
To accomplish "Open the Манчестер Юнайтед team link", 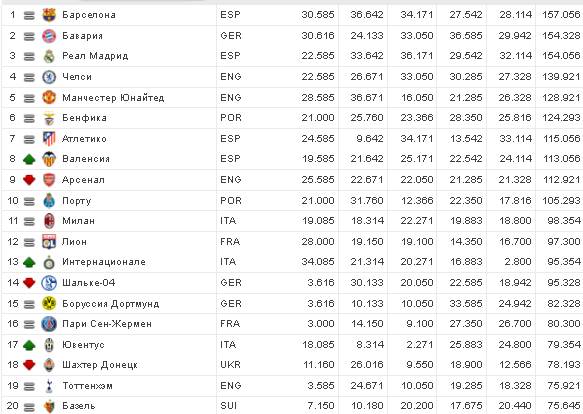I will point(113,98).
